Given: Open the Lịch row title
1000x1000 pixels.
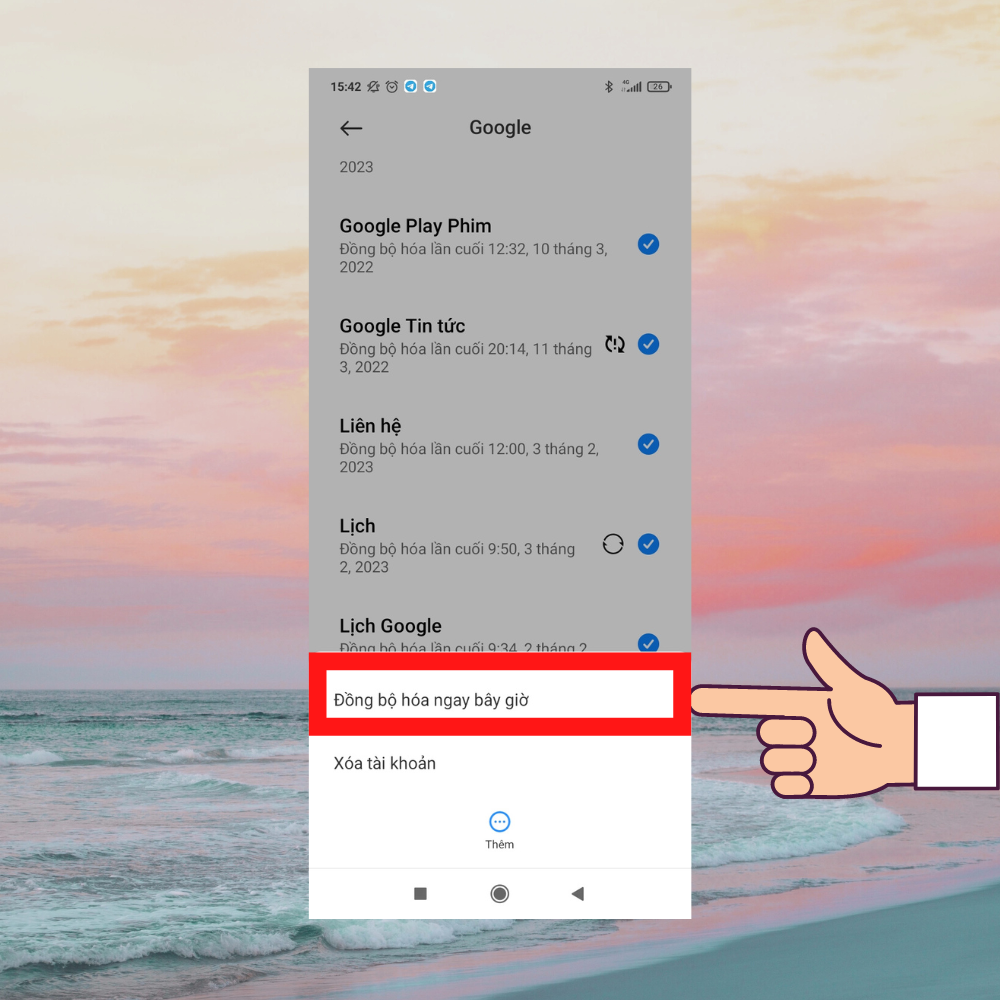Looking at the screenshot, I should (357, 526).
